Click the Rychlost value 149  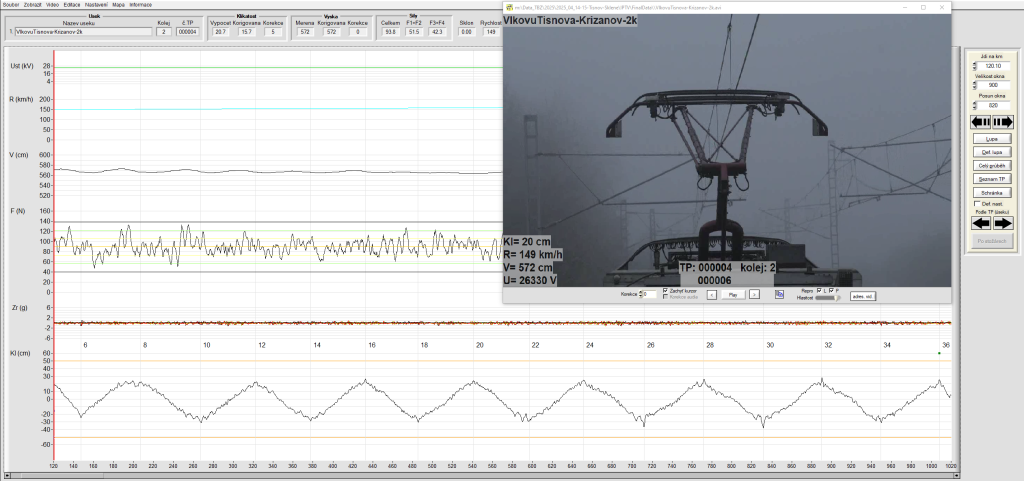click(490, 31)
